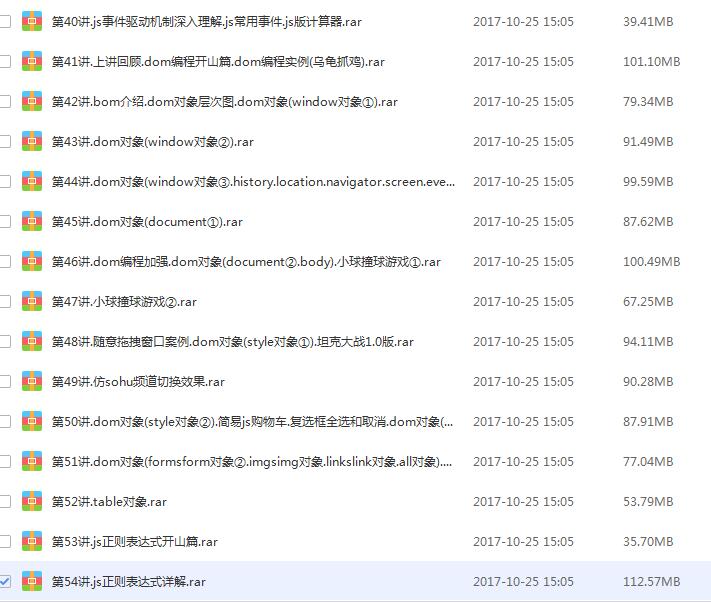Tick the checkbox for 第45讲 file
Screen dimensions: 711x603
click(x=5, y=221)
